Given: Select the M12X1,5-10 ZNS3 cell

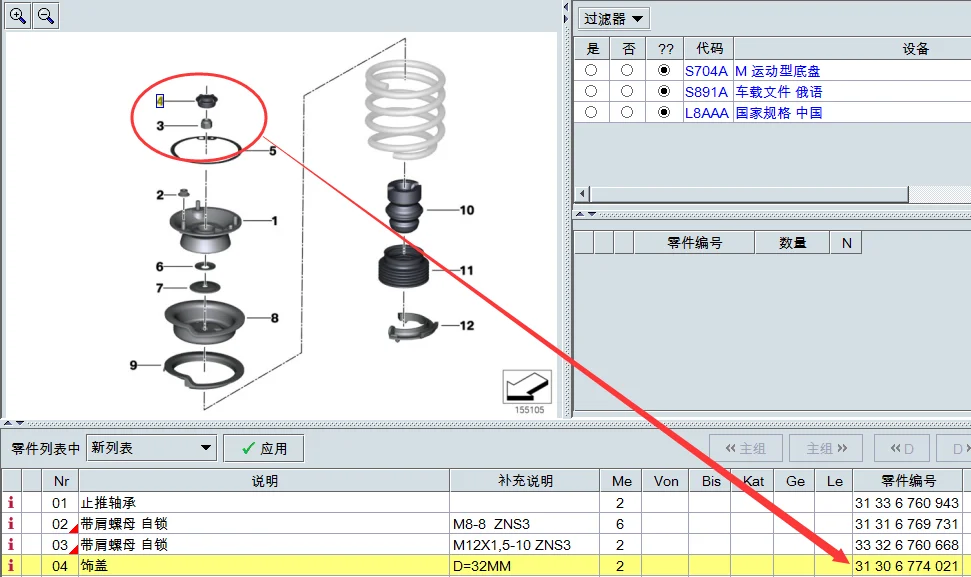Looking at the screenshot, I should point(525,545).
